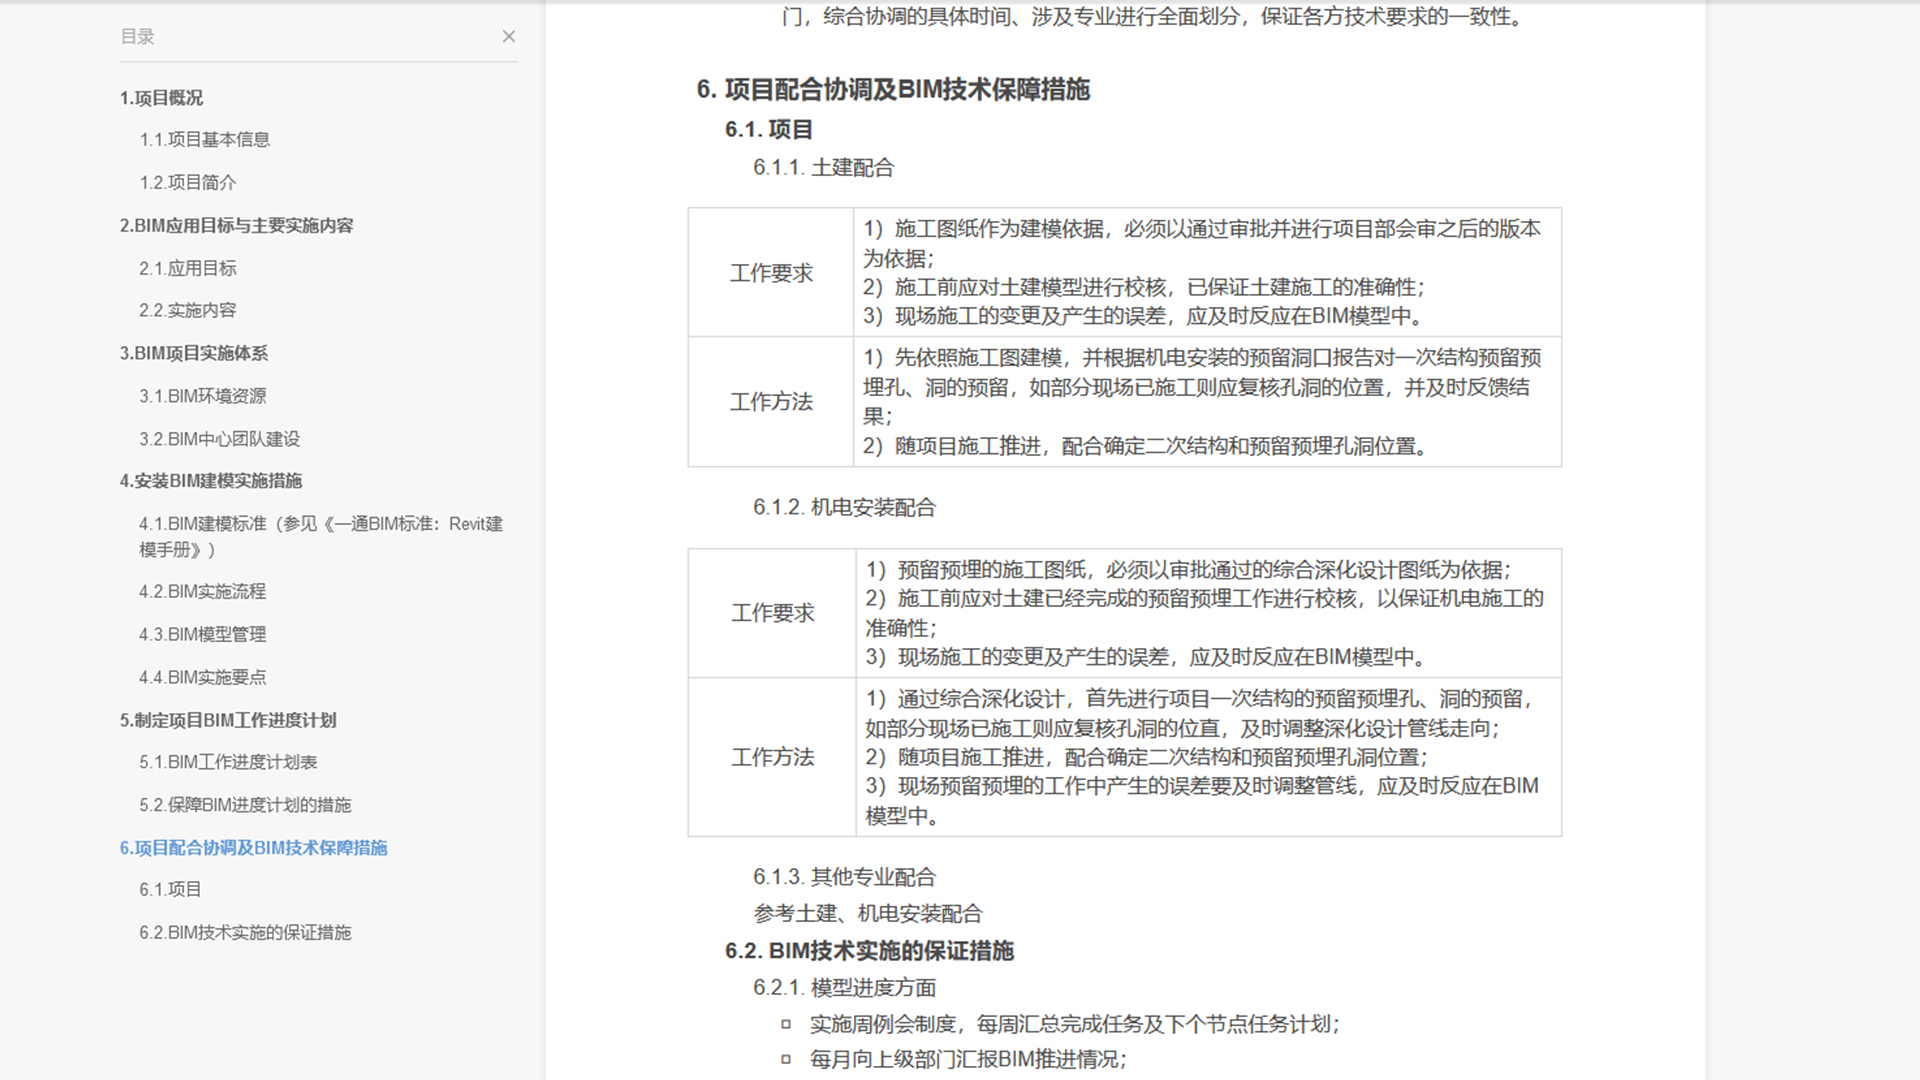Open 3.BIM项目实施体系 in outline
This screenshot has width=1920, height=1080.
194,354
